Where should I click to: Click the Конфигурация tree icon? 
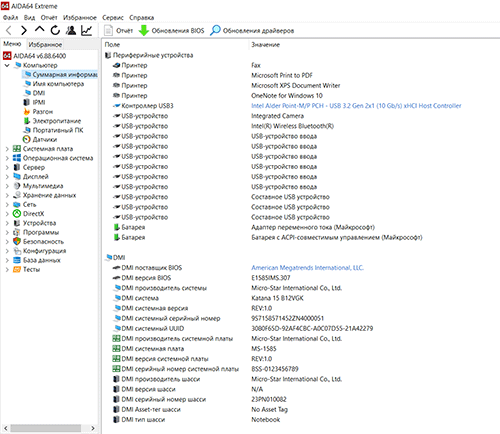pos(17,251)
